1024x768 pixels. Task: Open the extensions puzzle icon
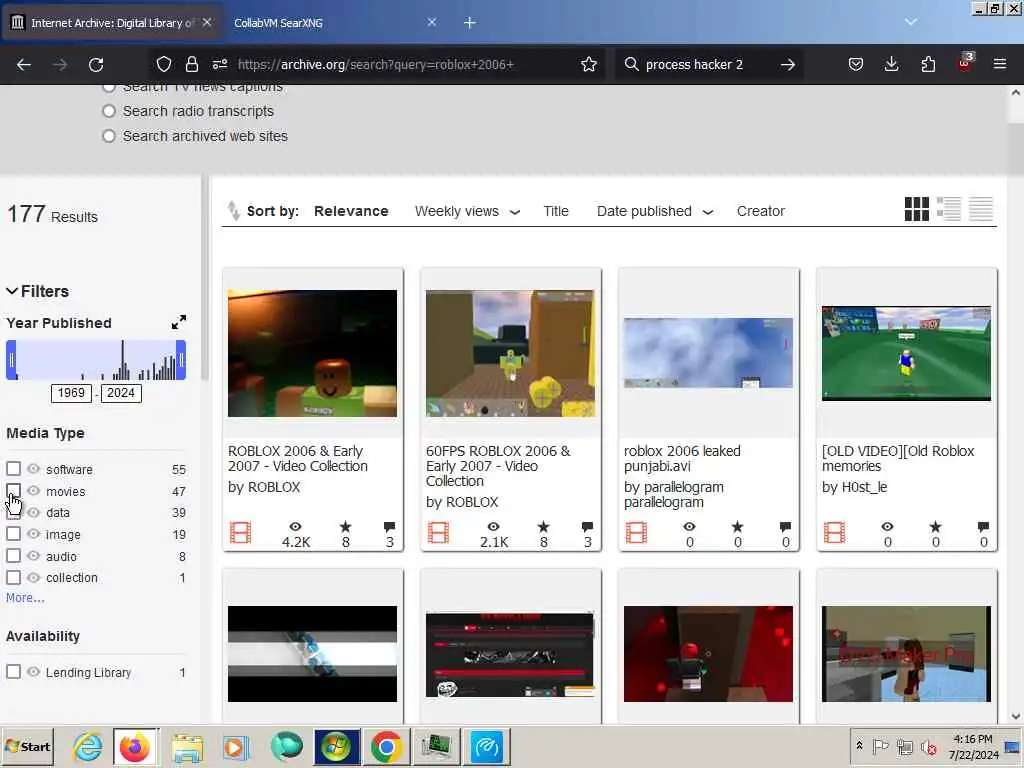tap(928, 64)
